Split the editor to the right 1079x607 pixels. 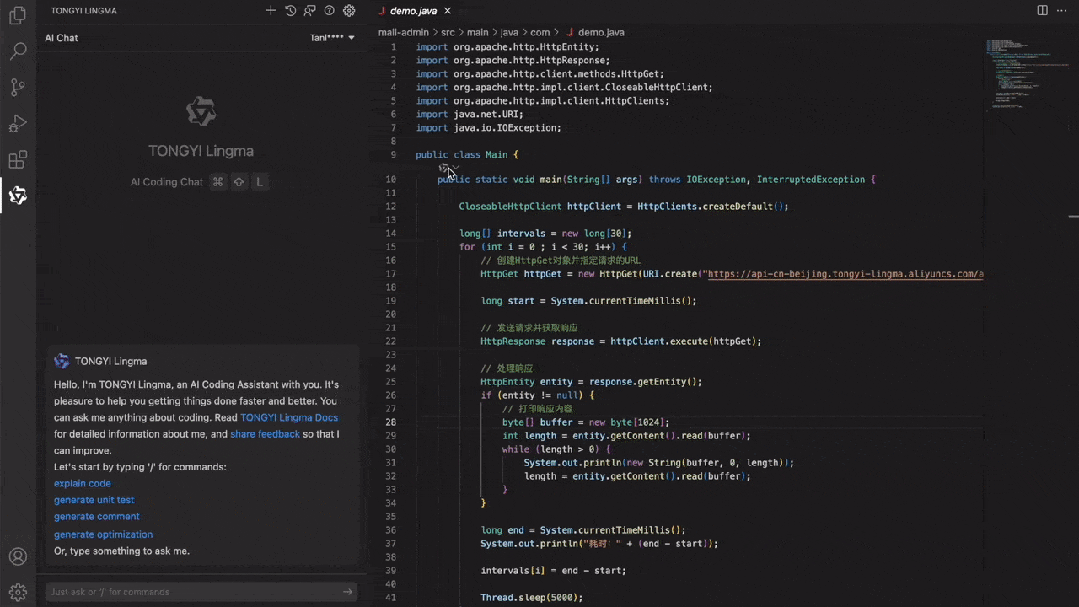1042,10
